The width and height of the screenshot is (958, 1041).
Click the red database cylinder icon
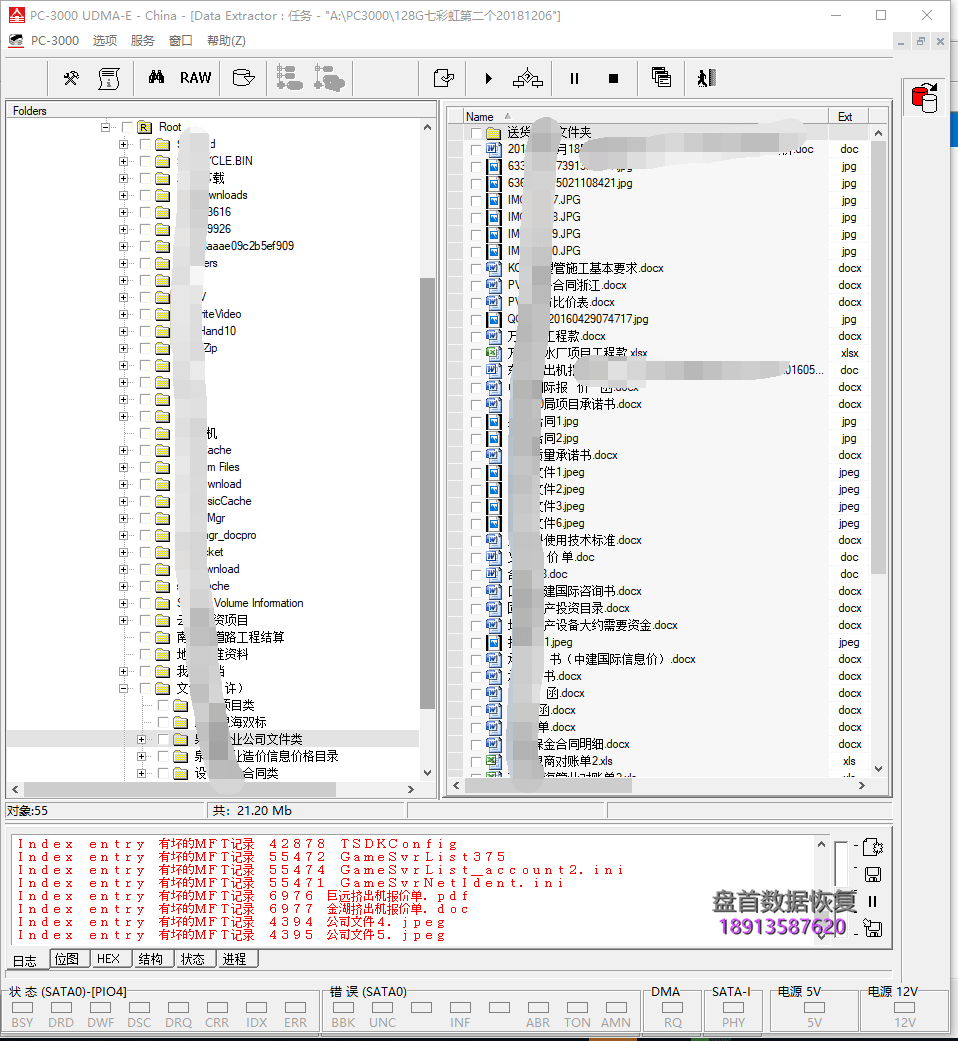coord(925,98)
